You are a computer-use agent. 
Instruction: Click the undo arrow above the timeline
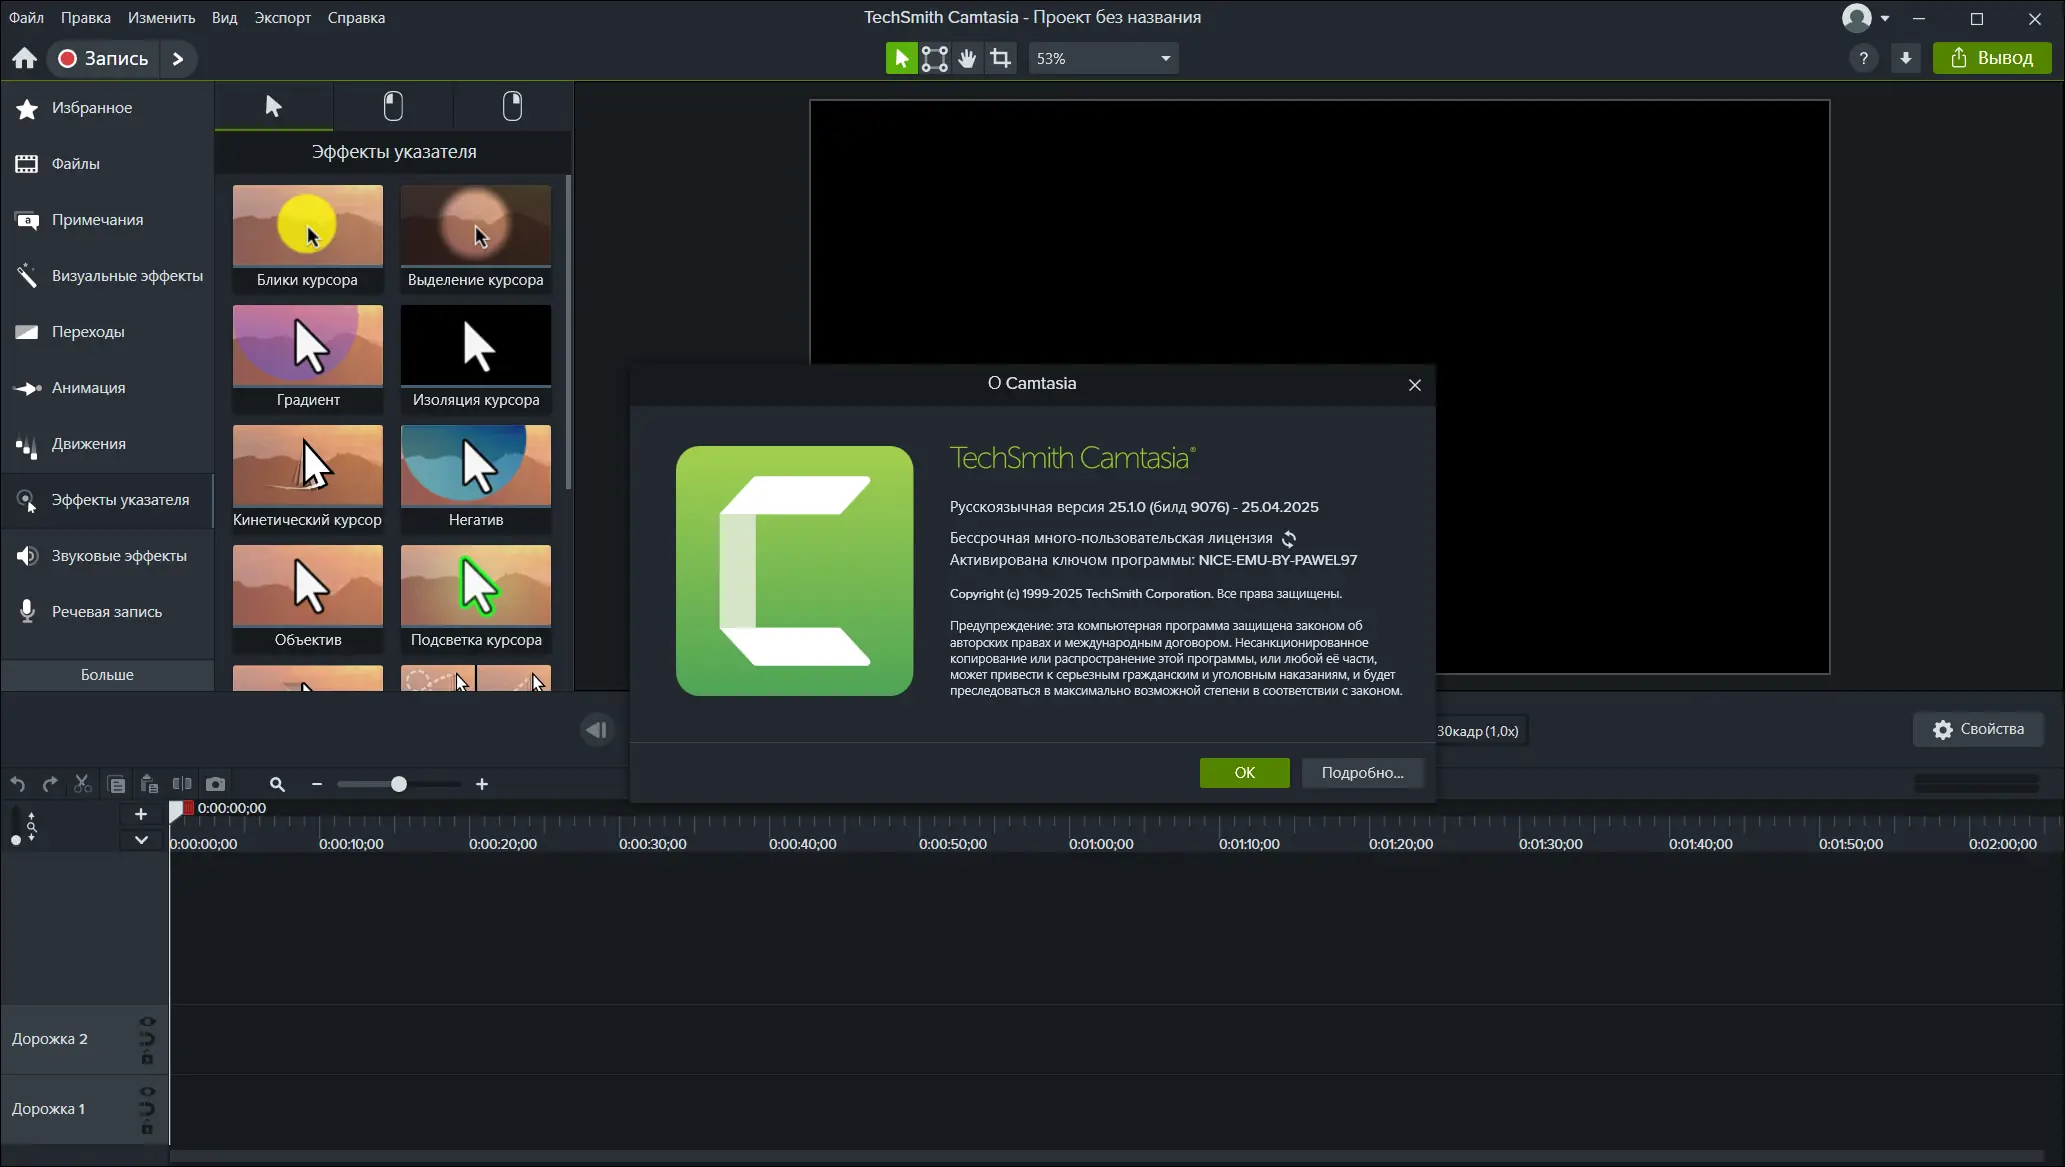tap(17, 784)
